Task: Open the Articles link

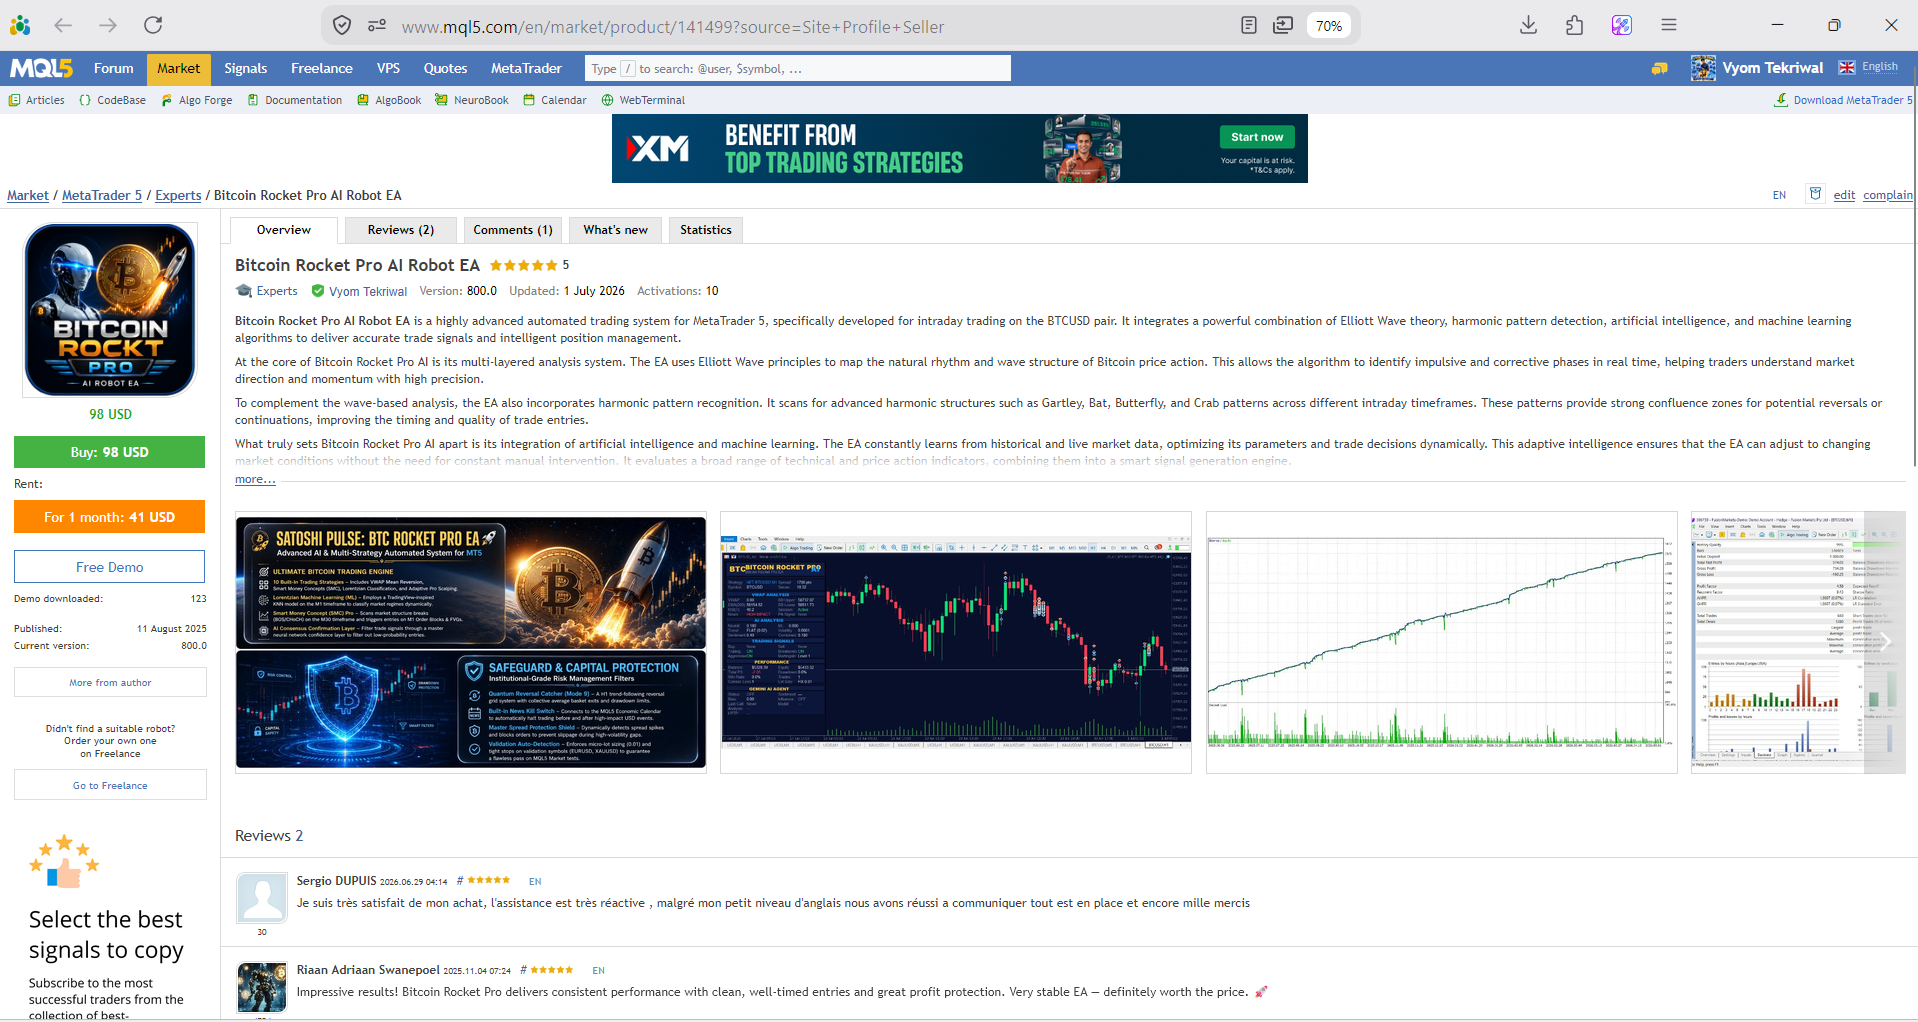Action: pos(37,100)
